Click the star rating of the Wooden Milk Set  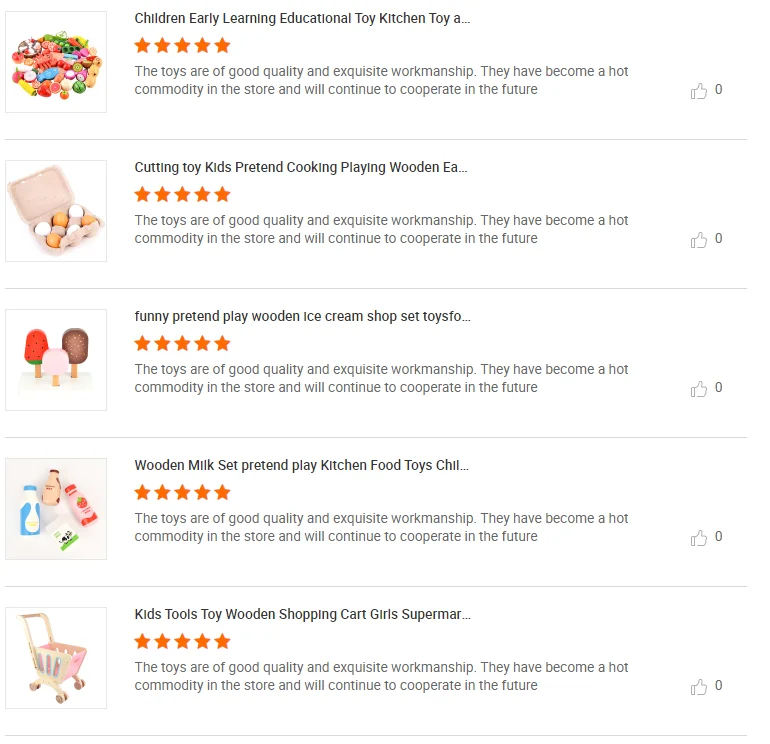tap(182, 492)
